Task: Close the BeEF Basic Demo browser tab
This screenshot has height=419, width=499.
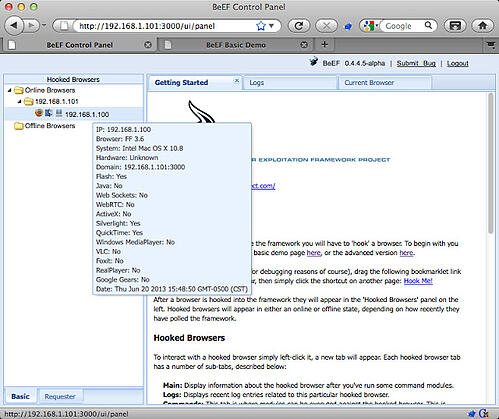Action: coord(304,45)
